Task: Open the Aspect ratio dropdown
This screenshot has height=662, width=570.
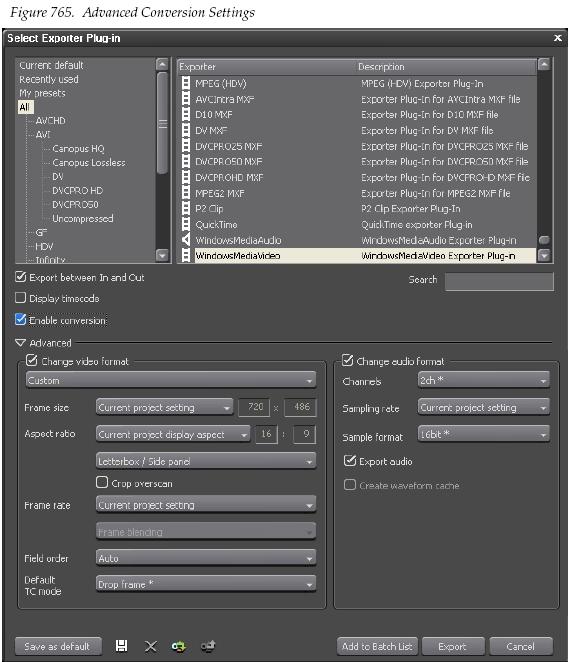Action: tap(173, 434)
